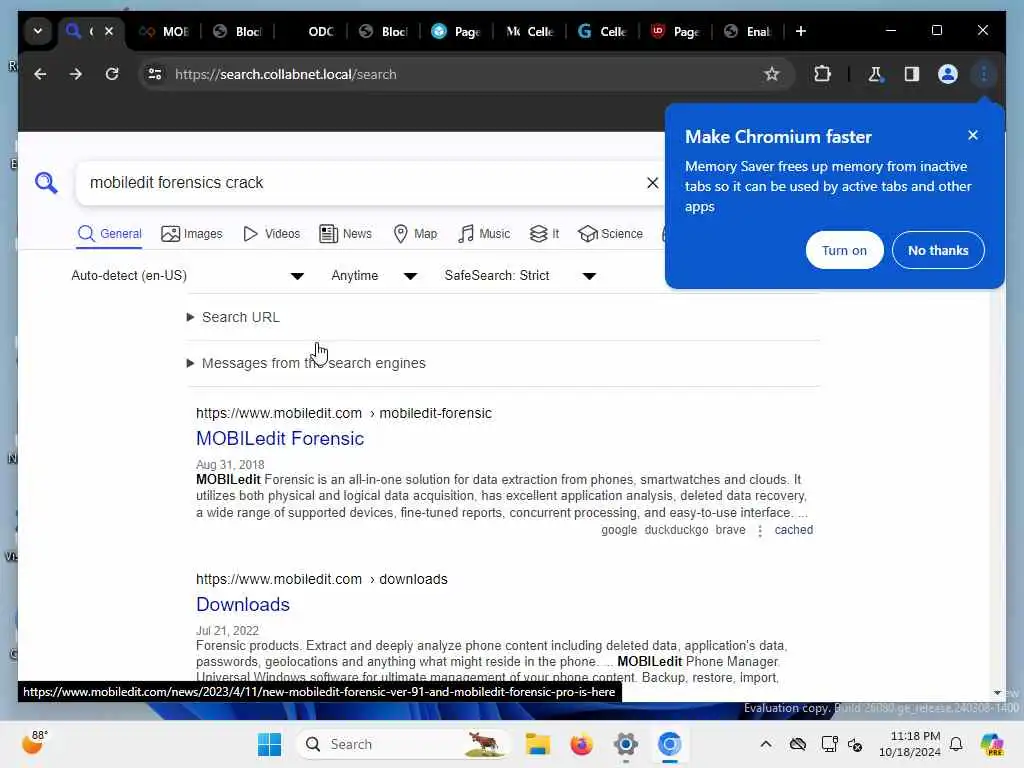Bookmark this page with the star icon
1024x768 pixels.
pyautogui.click(x=772, y=74)
